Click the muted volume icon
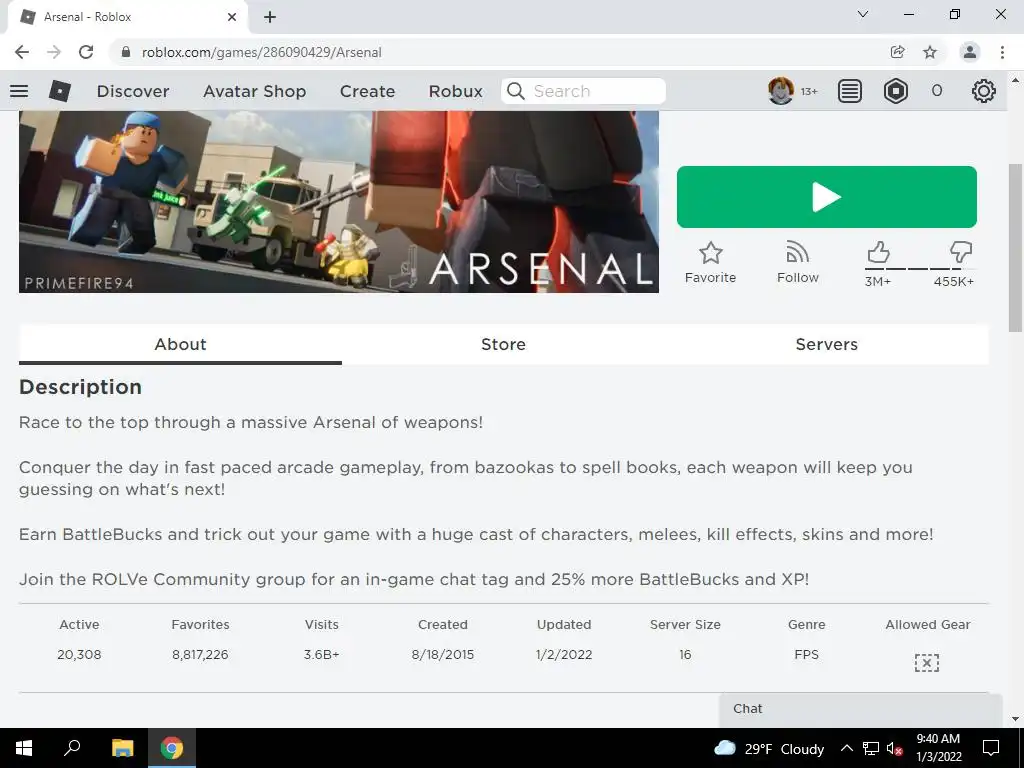The width and height of the screenshot is (1024, 768). coord(895,748)
